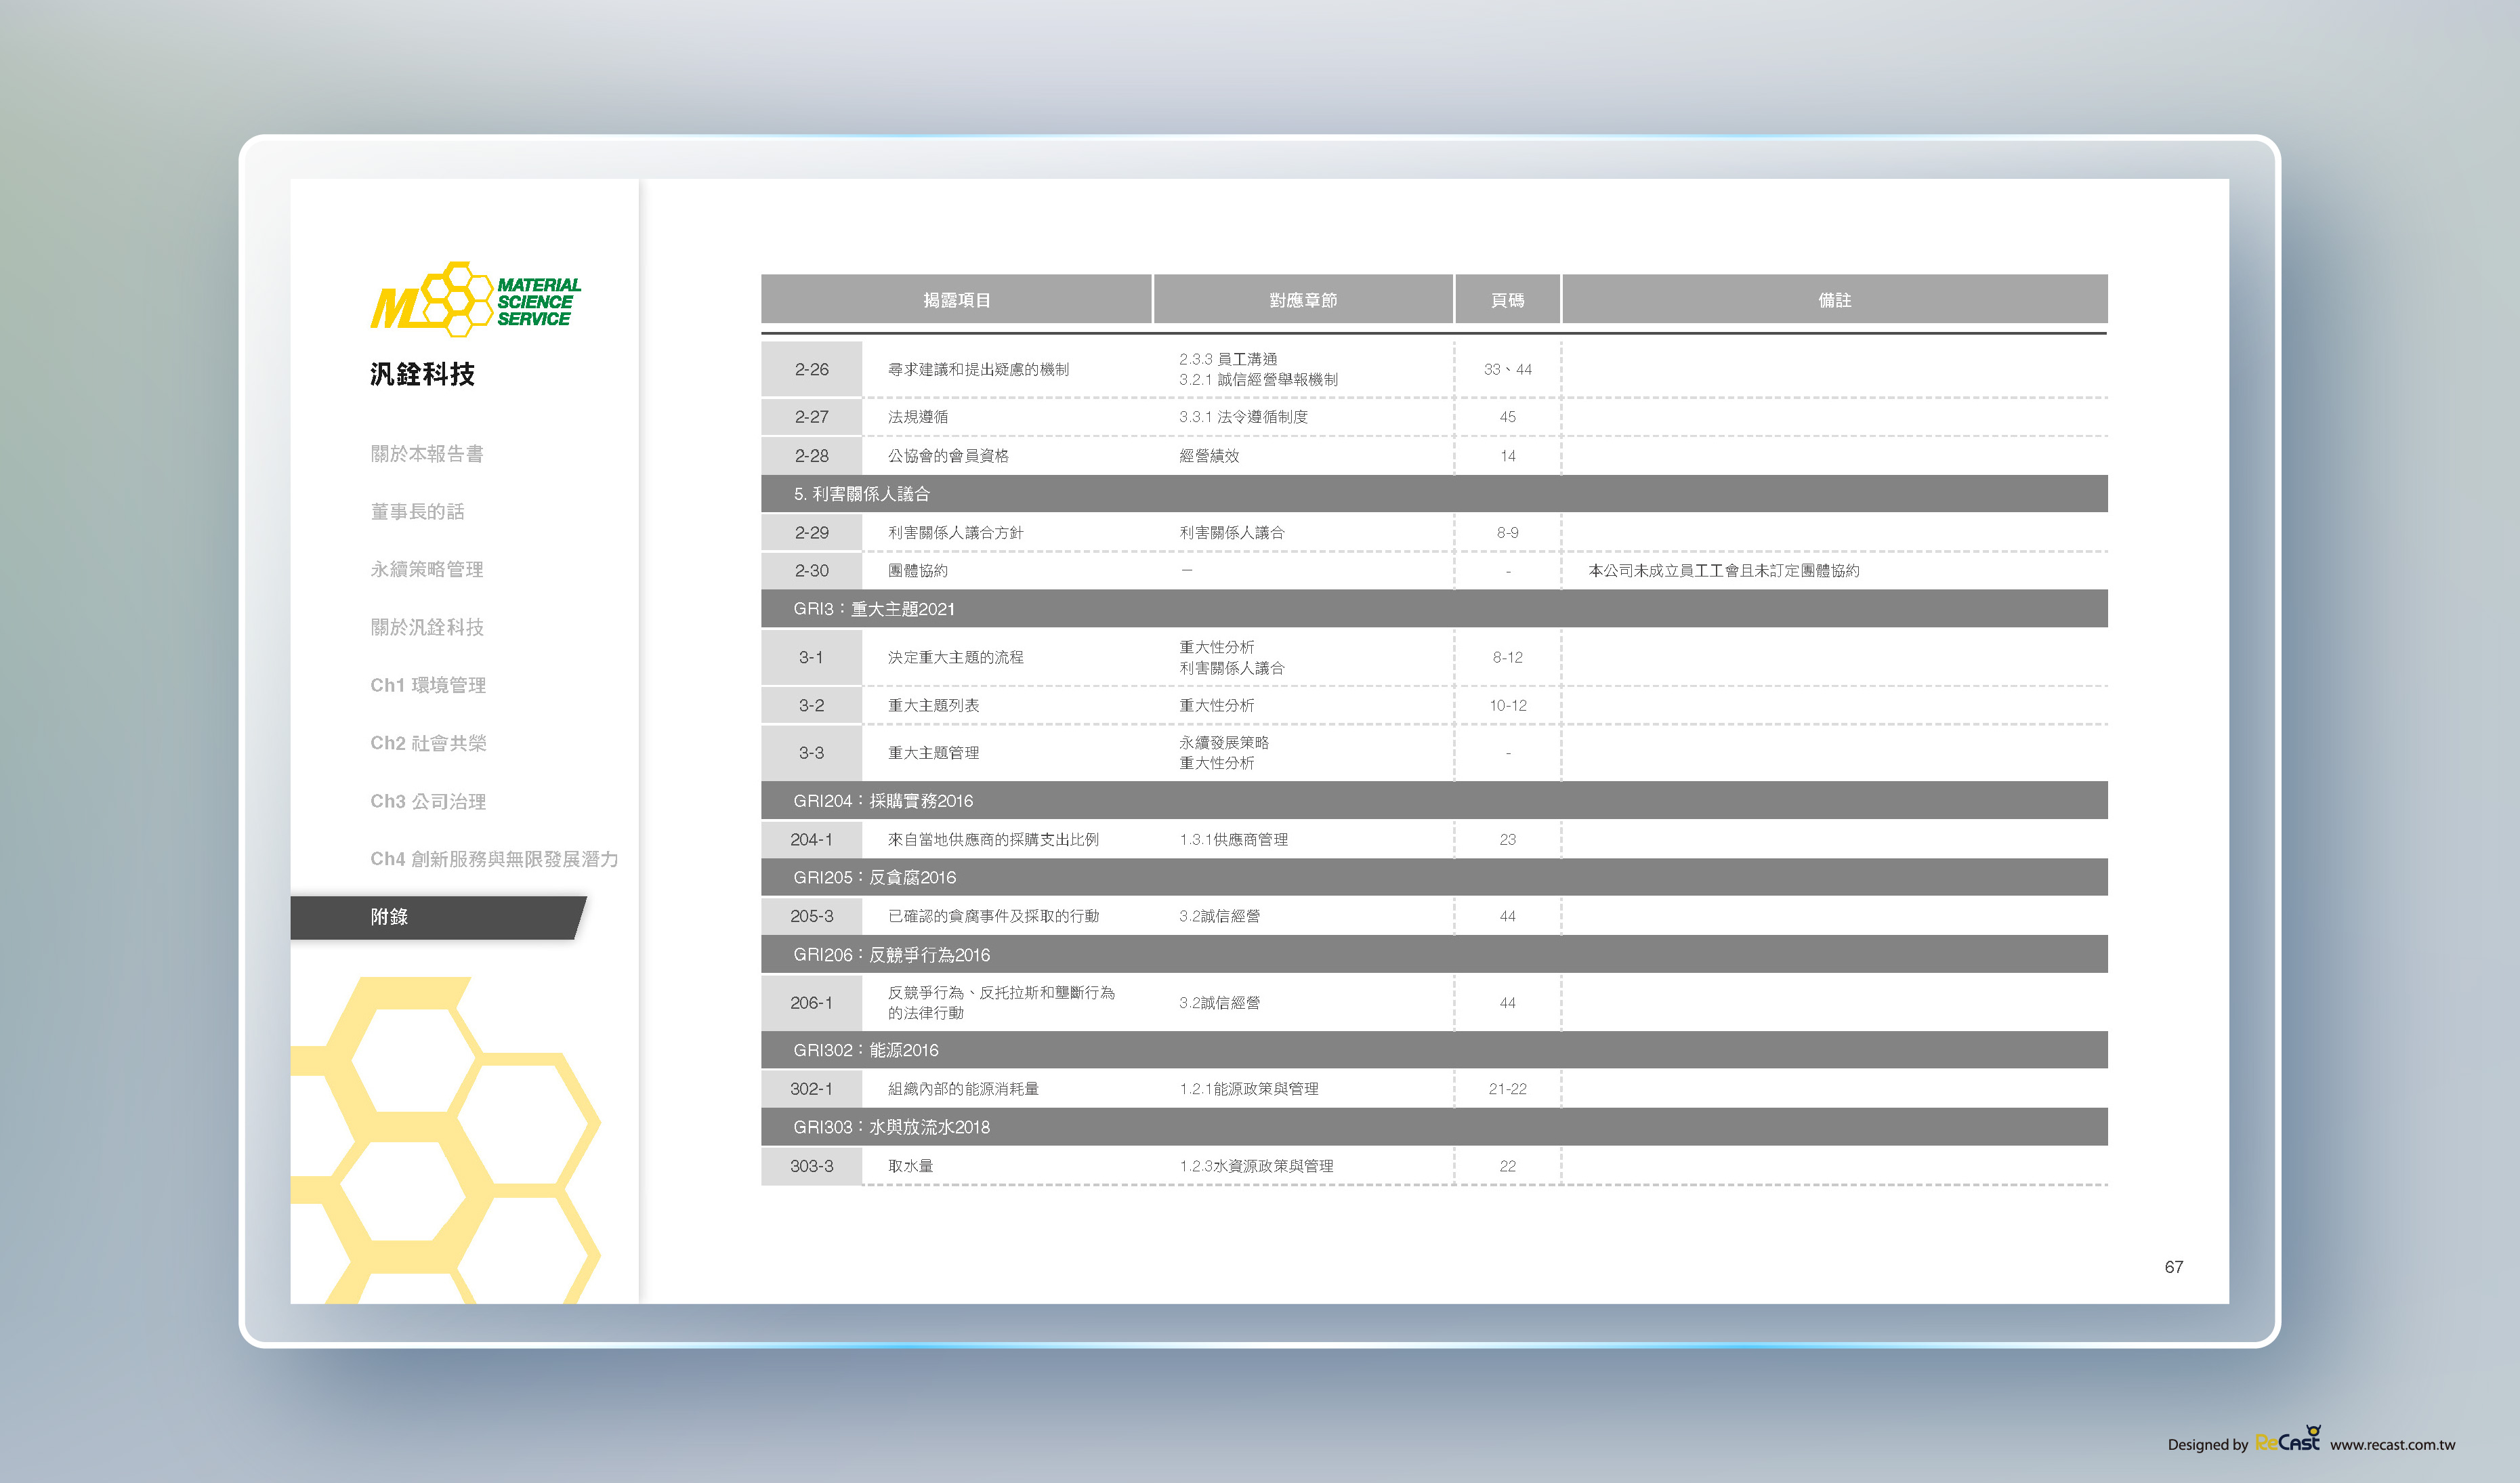
Task: Click GRI302：能源2016 section header
Action: (1434, 1050)
